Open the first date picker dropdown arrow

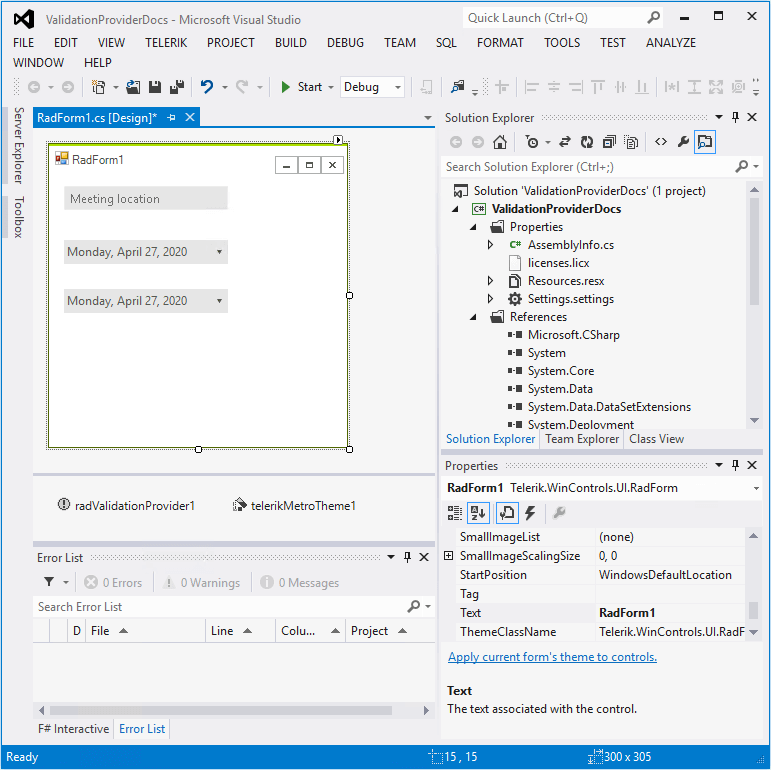pyautogui.click(x=219, y=252)
